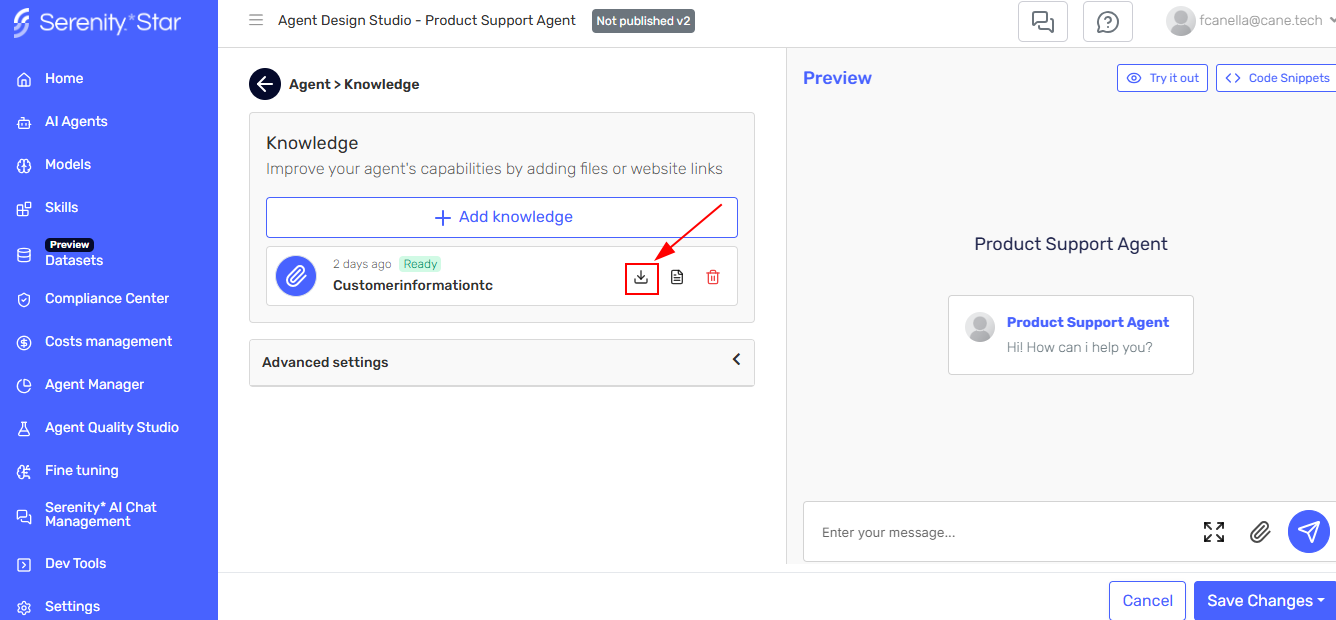Click the back arrow next to Agent breadcrumb
1336x620 pixels.
point(264,83)
